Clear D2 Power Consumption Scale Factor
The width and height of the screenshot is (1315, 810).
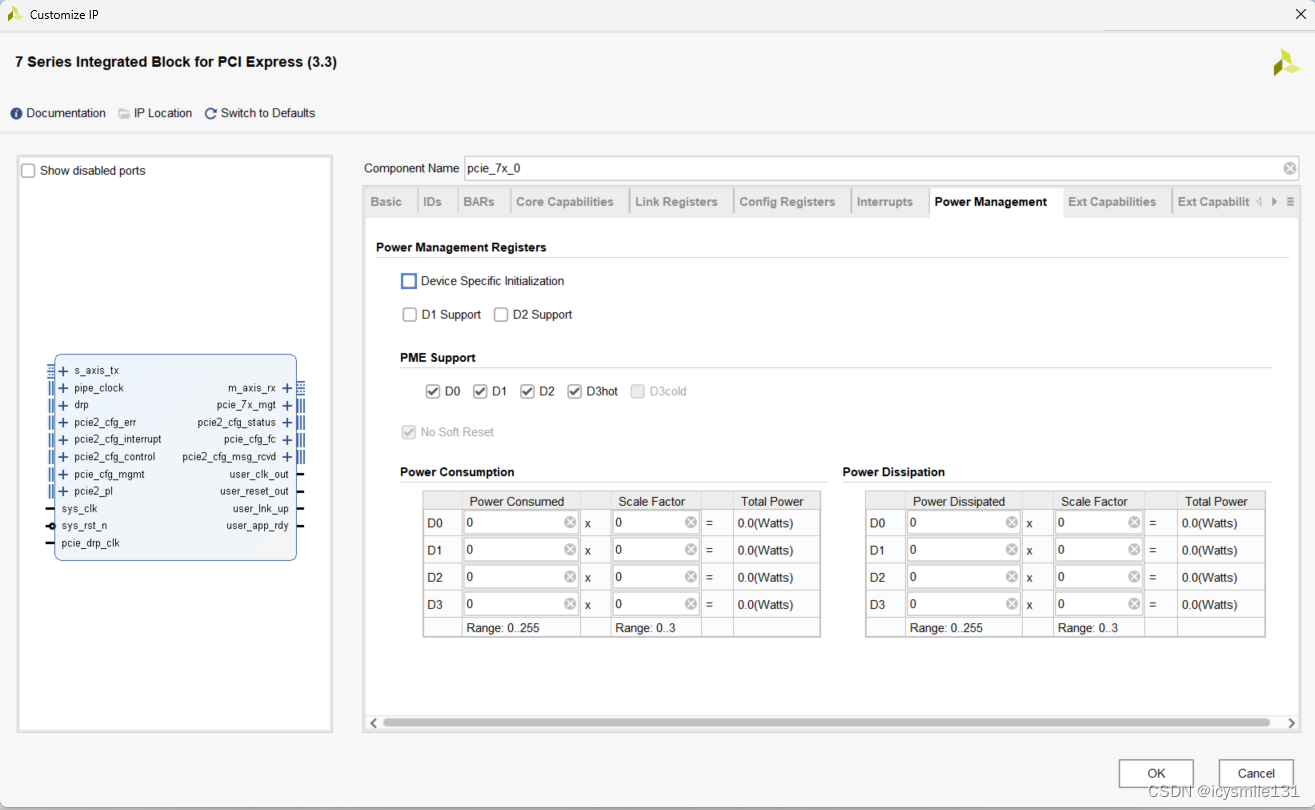tap(691, 577)
